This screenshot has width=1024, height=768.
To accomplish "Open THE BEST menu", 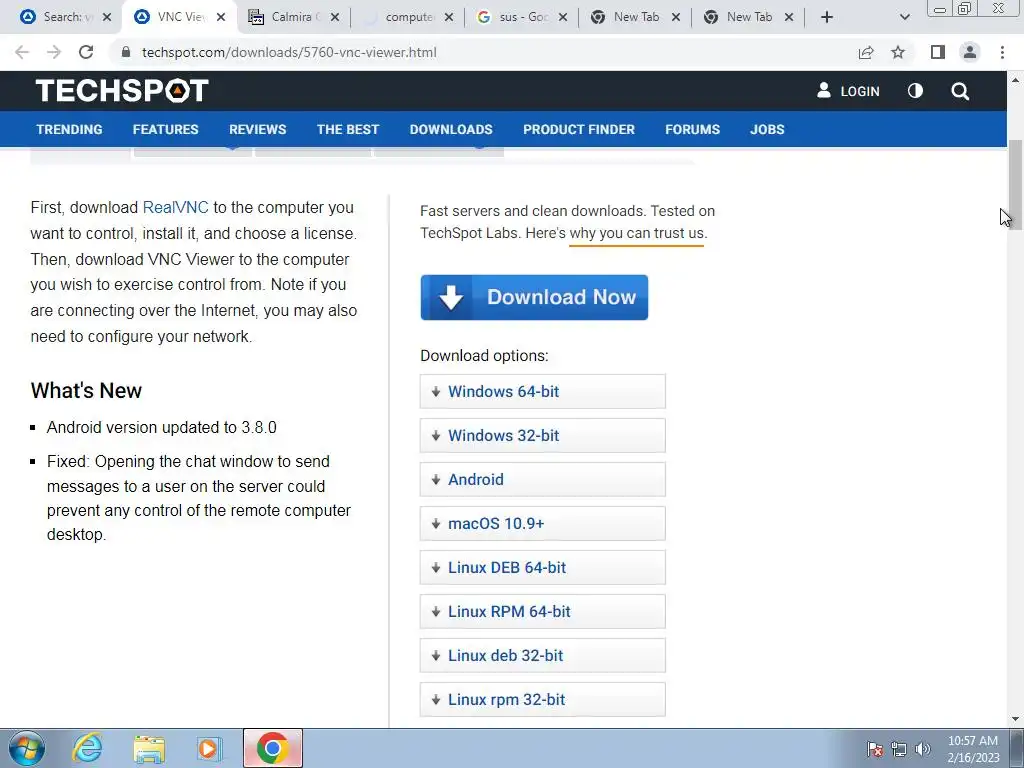I will point(348,129).
